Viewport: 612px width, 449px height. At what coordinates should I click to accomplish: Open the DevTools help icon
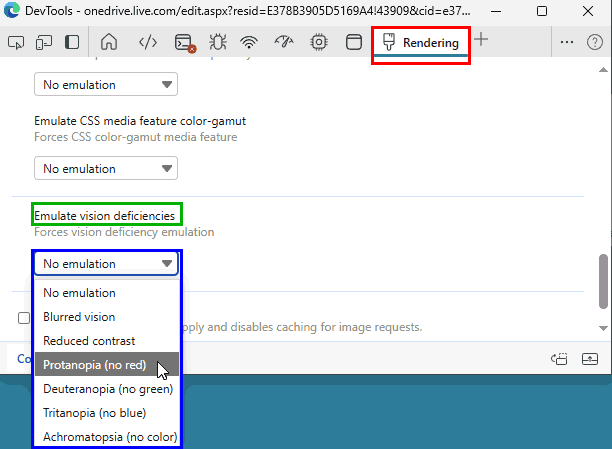click(594, 42)
